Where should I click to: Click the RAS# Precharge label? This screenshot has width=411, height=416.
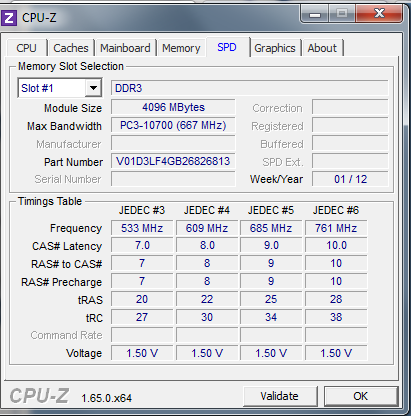click(62, 282)
